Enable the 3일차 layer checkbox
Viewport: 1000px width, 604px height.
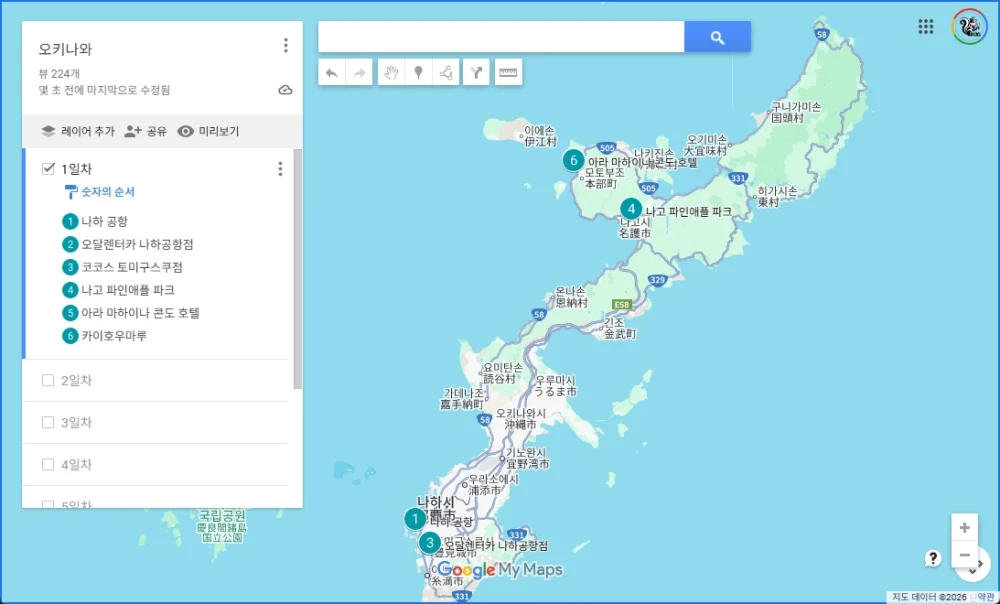(48, 422)
